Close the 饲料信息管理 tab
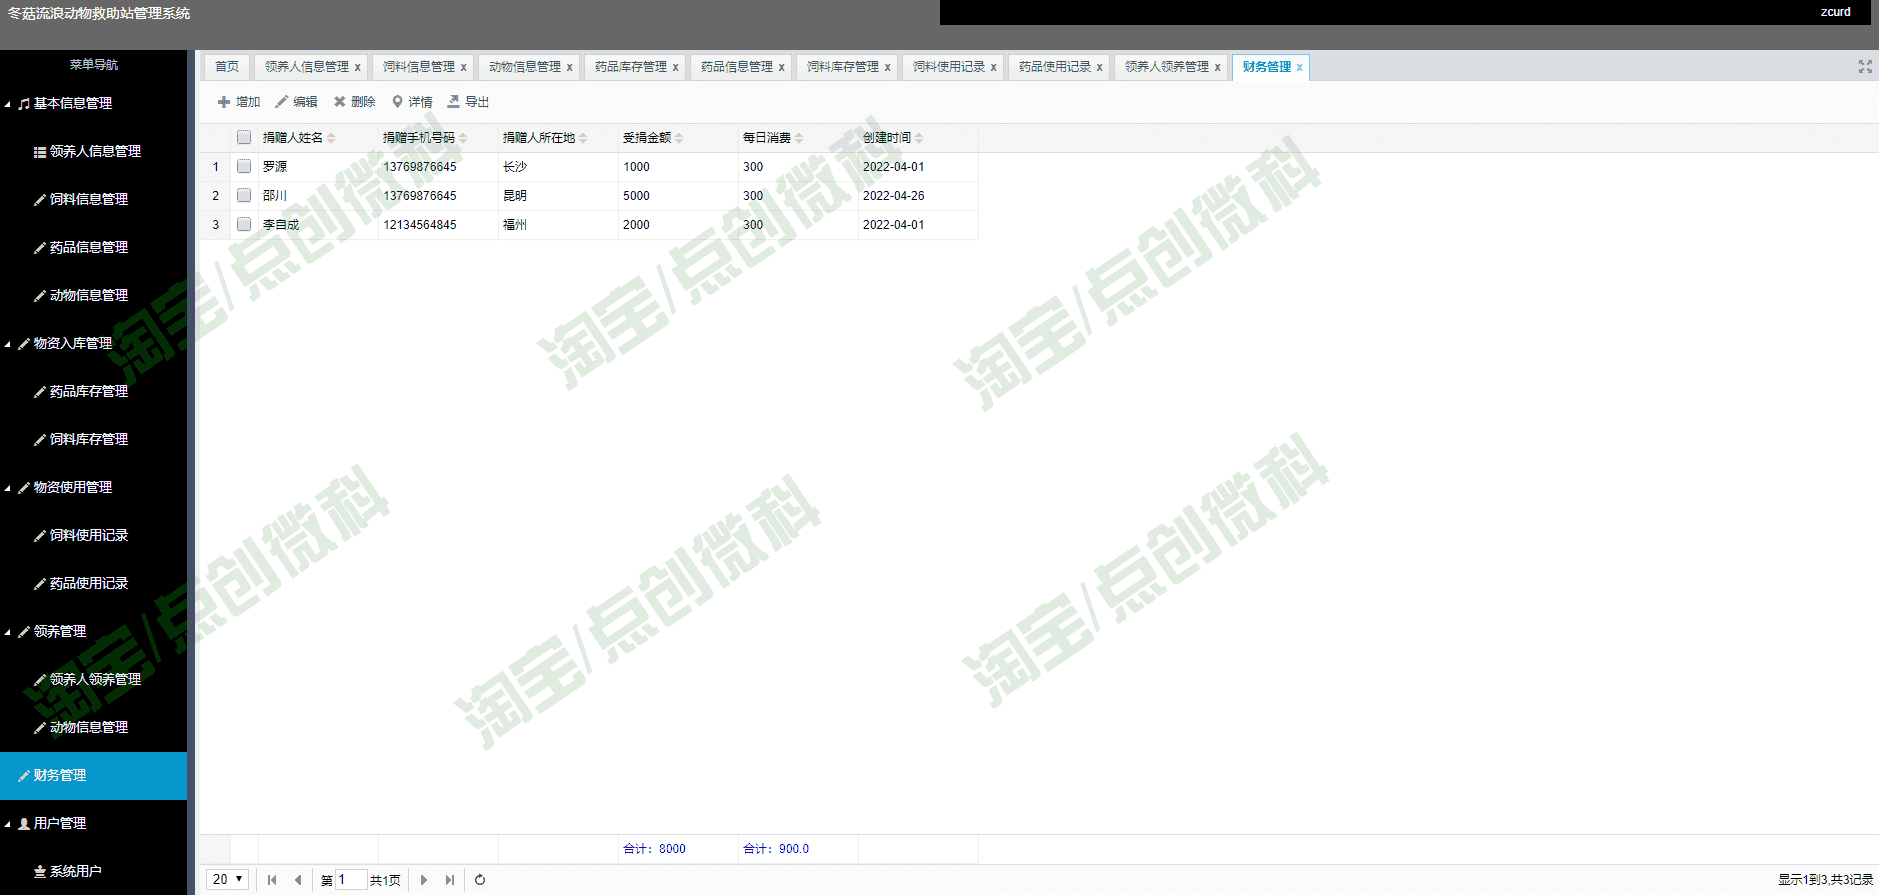Image resolution: width=1879 pixels, height=895 pixels. click(463, 68)
